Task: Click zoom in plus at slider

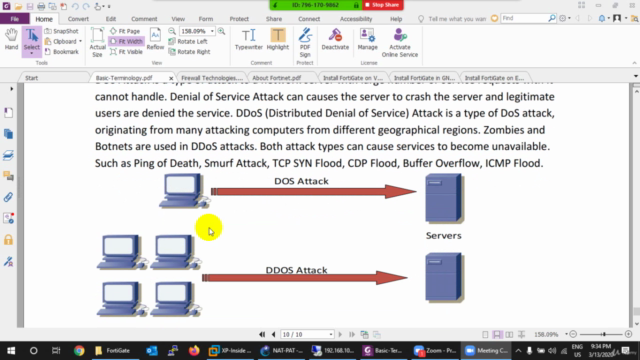Action: pyautogui.click(x=629, y=334)
